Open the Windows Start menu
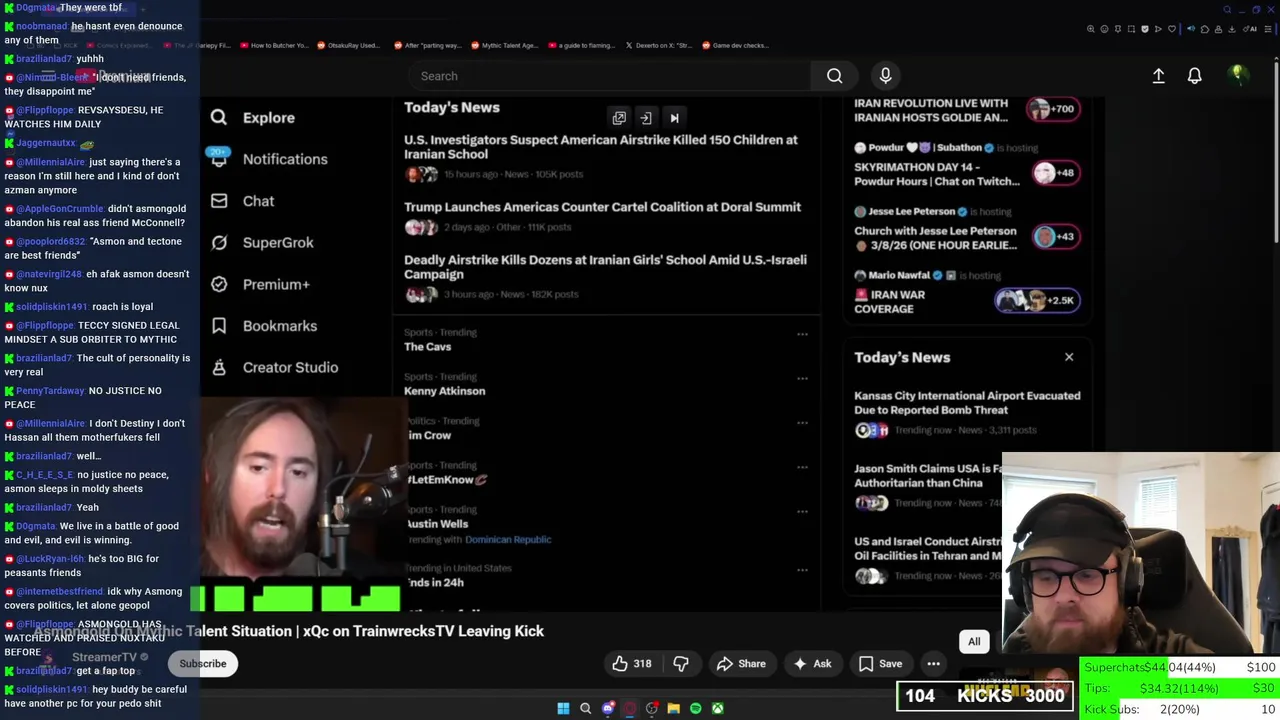This screenshot has height=720, width=1280. [563, 708]
